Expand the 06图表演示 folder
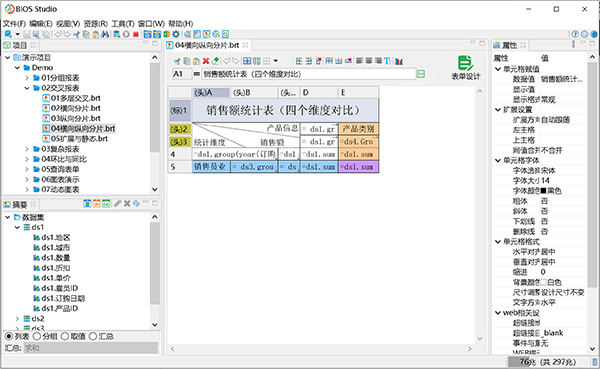The width and height of the screenshot is (600, 369). (27, 180)
